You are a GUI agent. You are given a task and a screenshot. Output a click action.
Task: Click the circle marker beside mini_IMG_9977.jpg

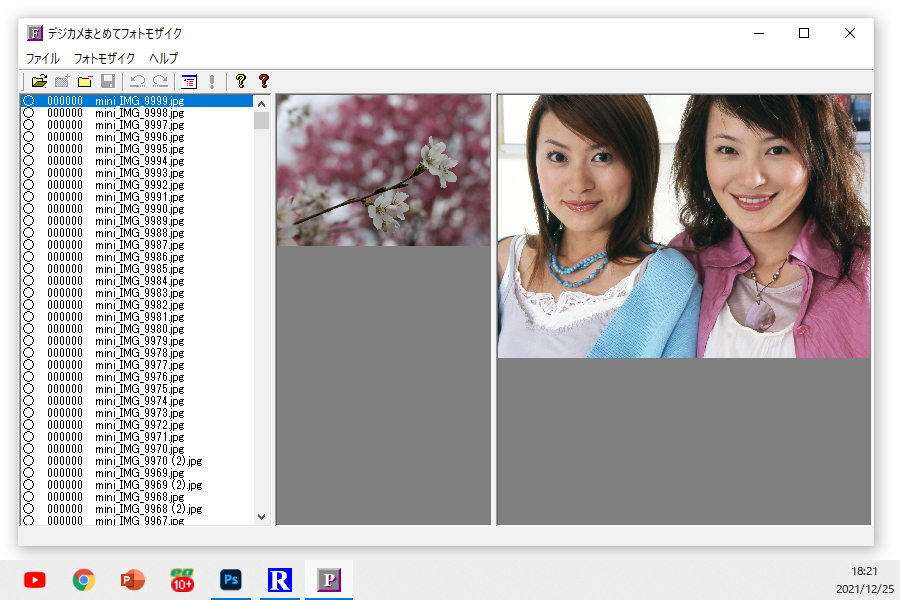coord(29,365)
